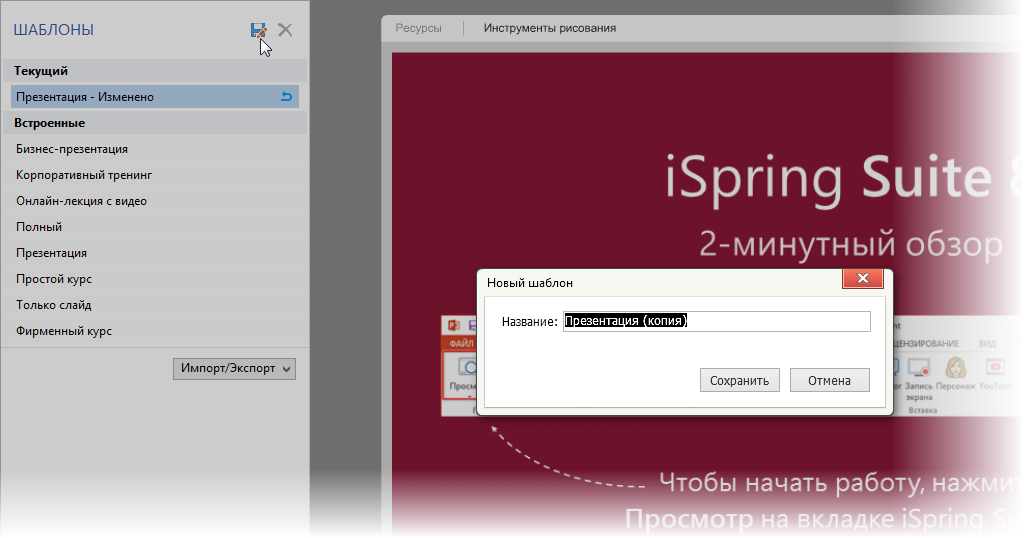1024x538 pixels.
Task: Click the Просмотр magnifier icon in slide ribbon
Action: (x=466, y=367)
